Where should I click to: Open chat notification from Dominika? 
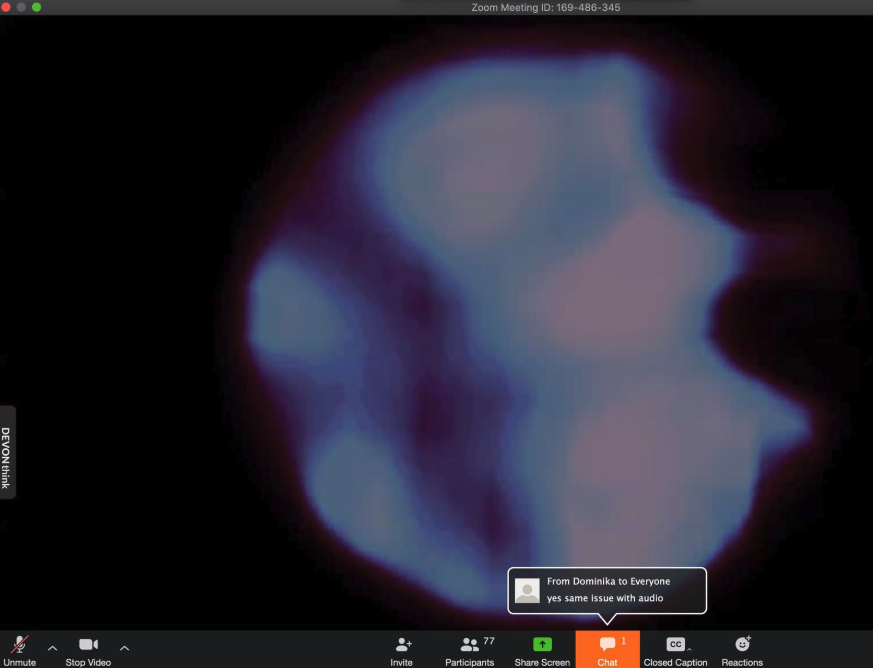click(607, 591)
